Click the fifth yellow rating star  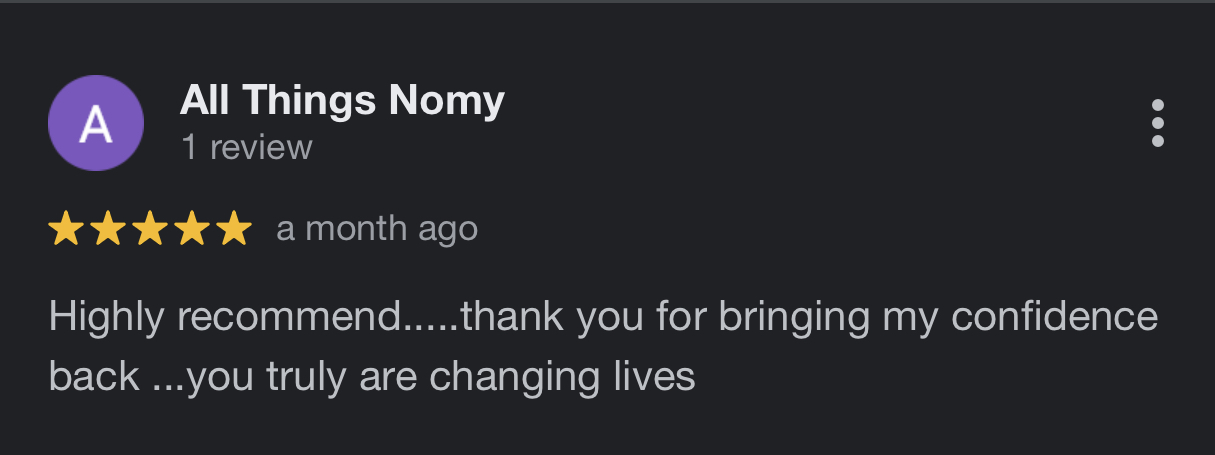tap(234, 229)
